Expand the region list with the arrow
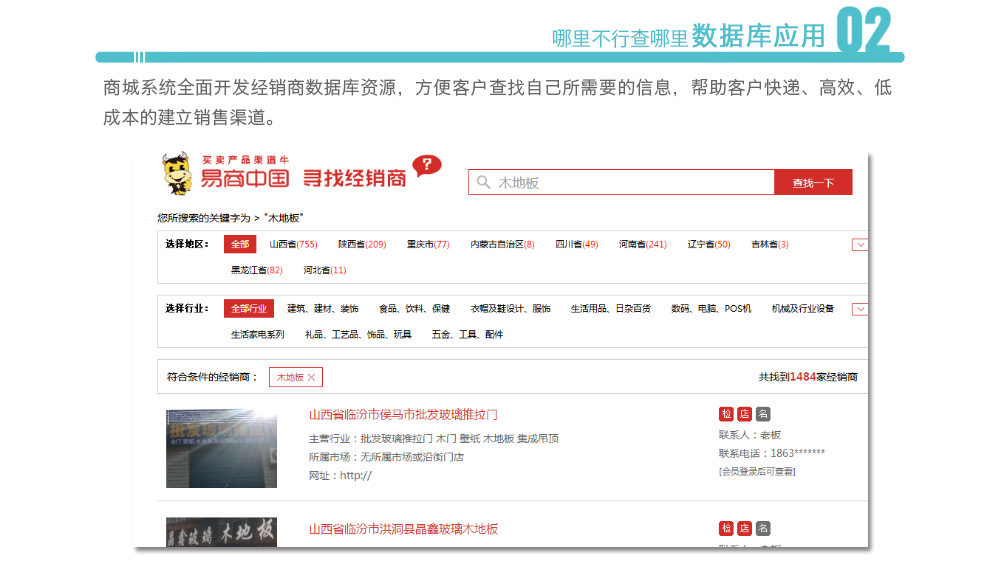 [859, 245]
